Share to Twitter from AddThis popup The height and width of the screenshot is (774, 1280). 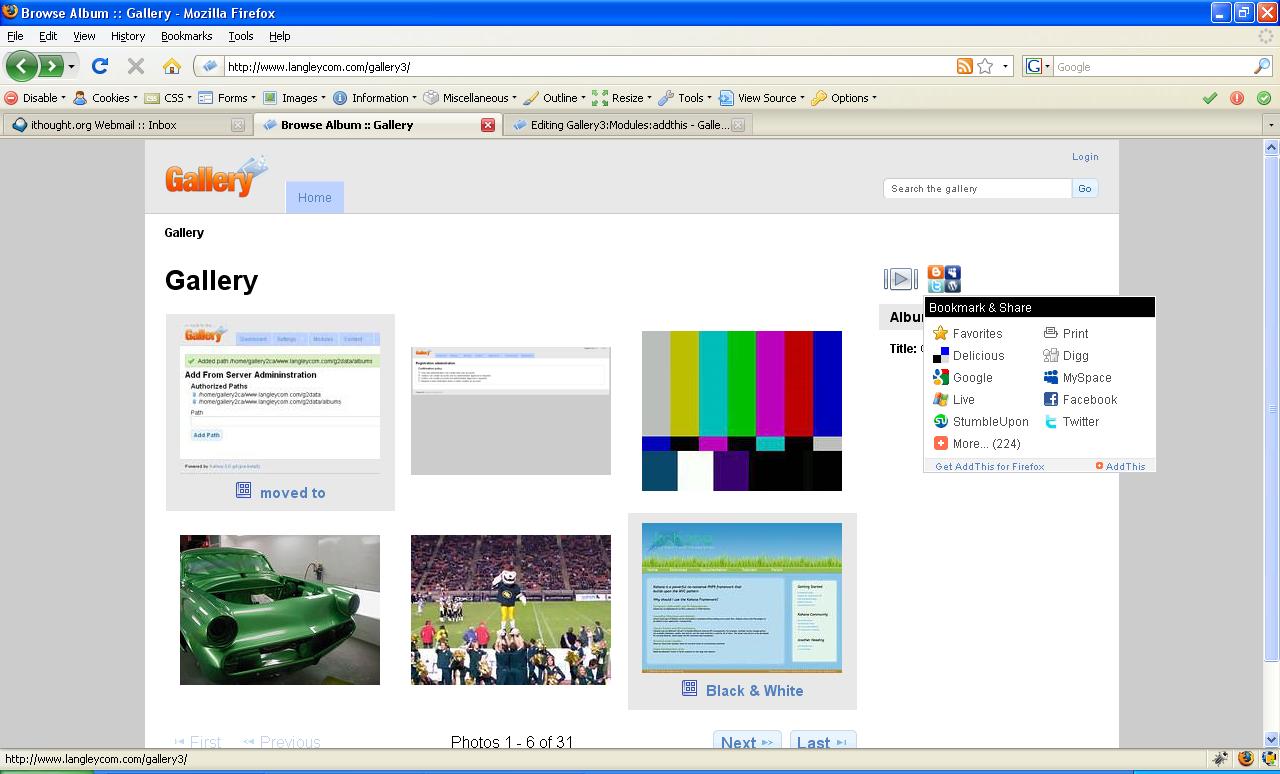pos(1079,422)
